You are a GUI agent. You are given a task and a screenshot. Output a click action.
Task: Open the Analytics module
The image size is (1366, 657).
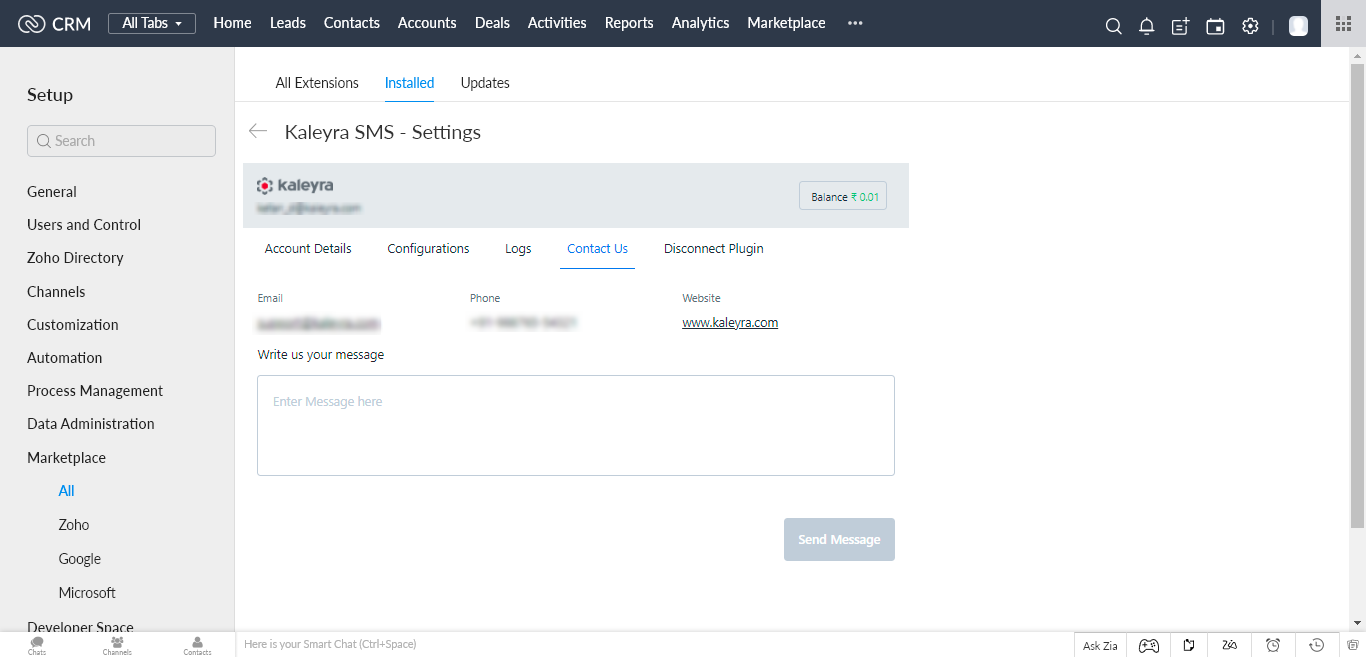700,23
